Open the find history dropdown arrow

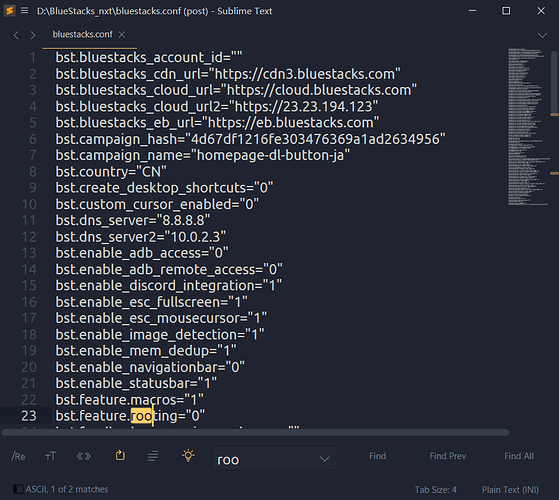pyautogui.click(x=324, y=459)
